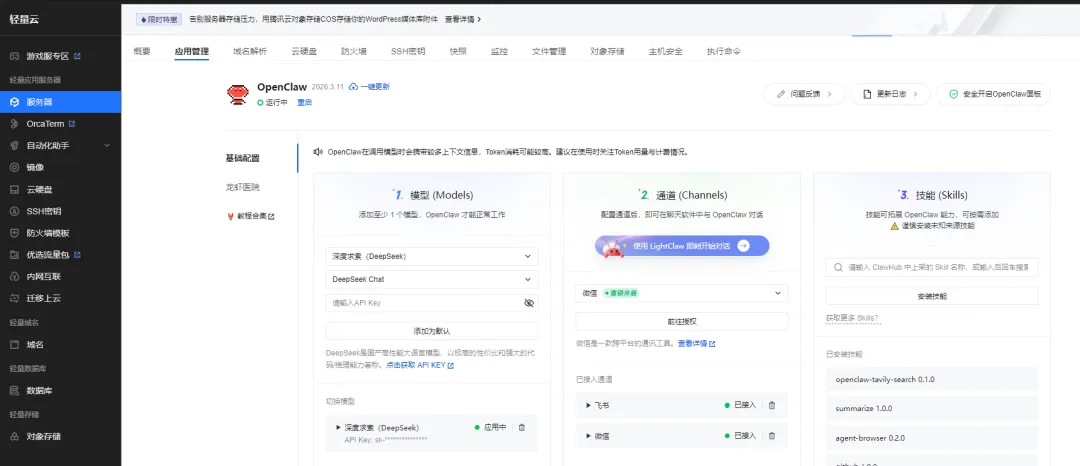Open 点击获取 API KEY link
The width and height of the screenshot is (1080, 466).
point(419,366)
